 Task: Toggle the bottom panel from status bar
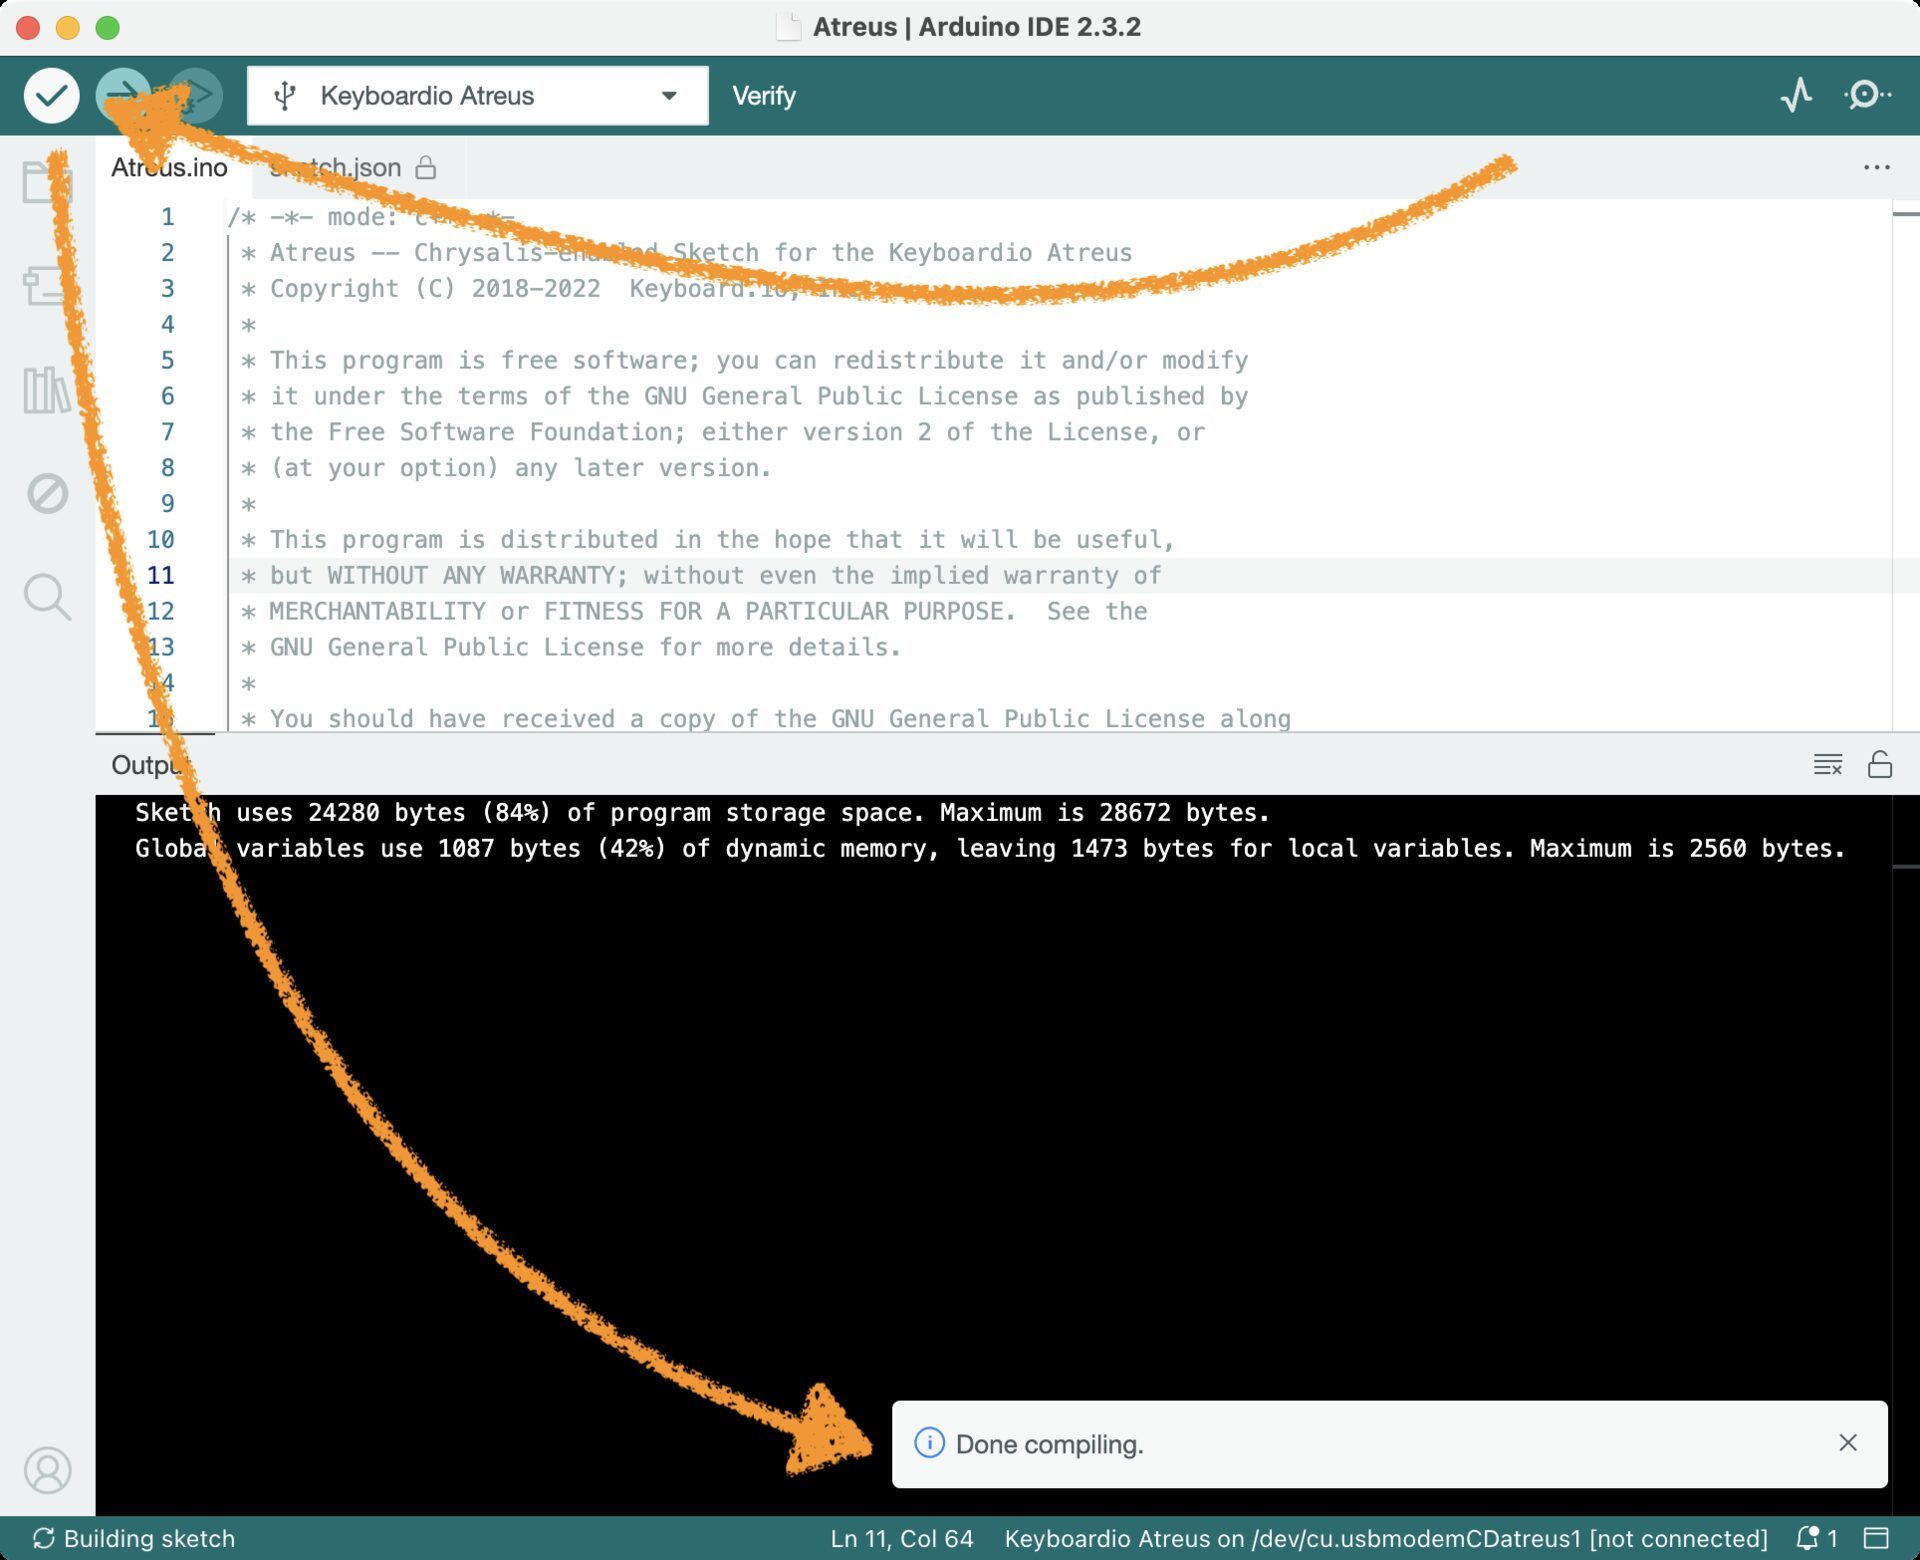coord(1877,1539)
